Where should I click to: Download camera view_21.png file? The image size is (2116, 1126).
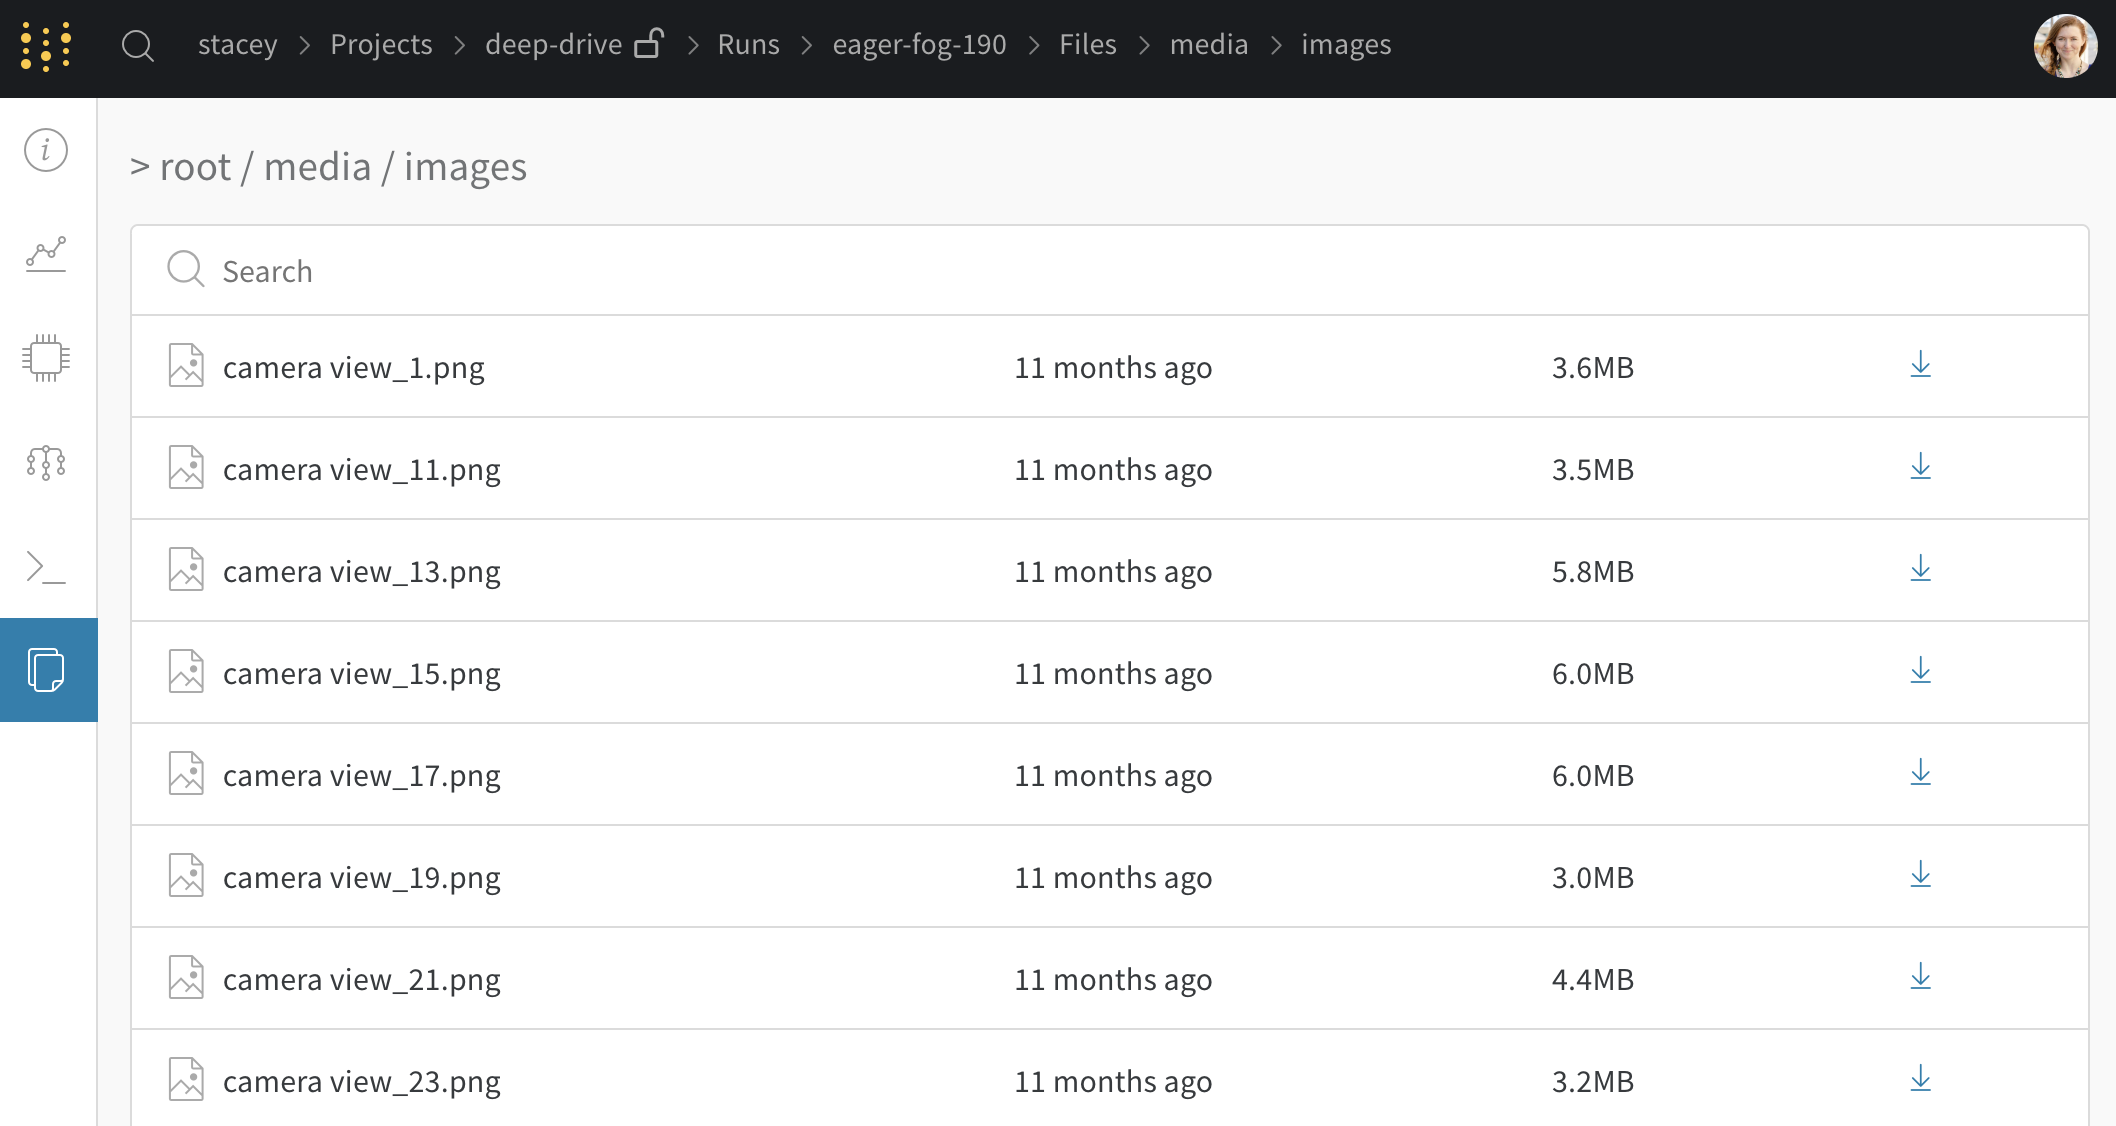[x=1920, y=978]
